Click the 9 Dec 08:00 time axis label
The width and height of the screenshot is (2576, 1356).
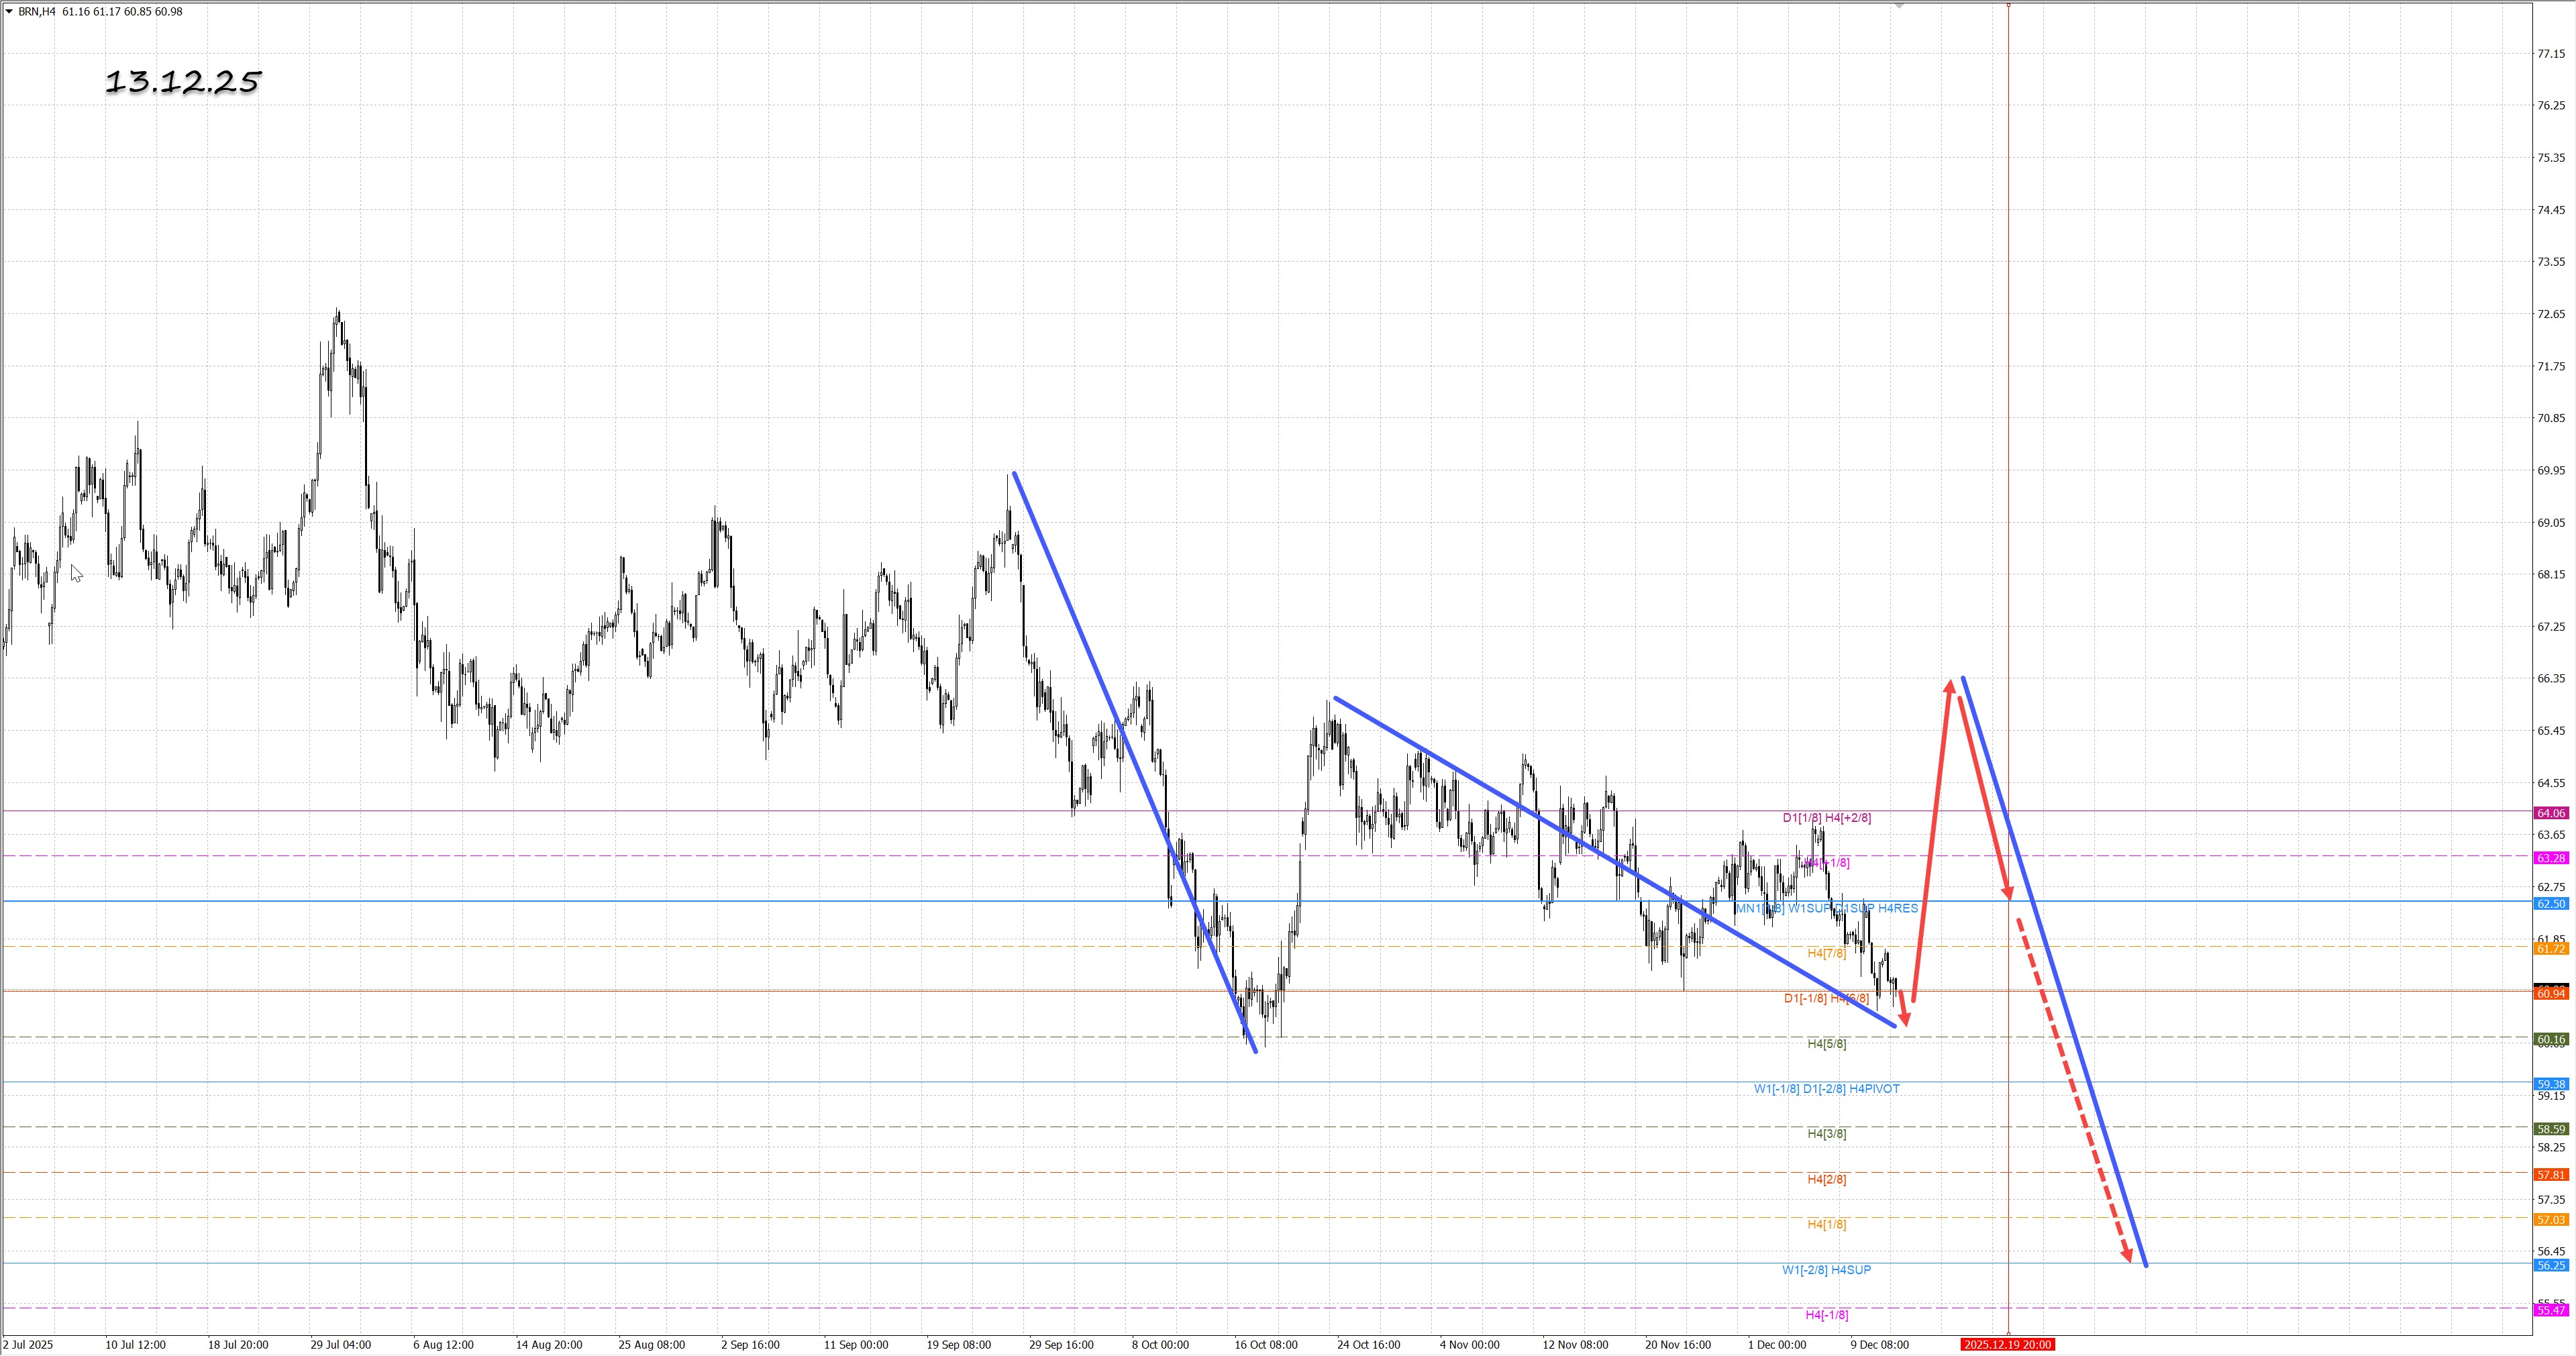click(1879, 1345)
